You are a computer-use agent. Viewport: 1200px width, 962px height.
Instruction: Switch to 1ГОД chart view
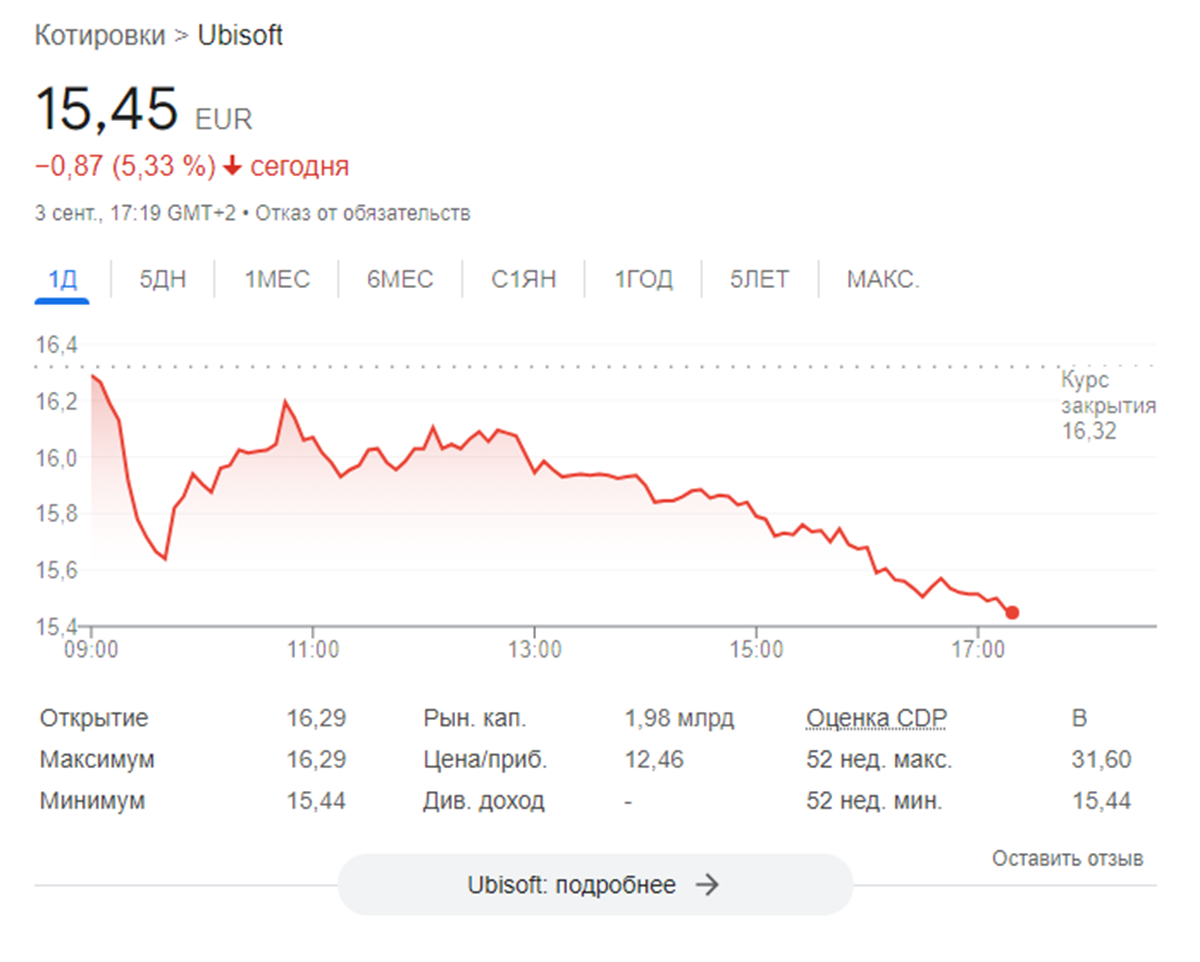[643, 280]
